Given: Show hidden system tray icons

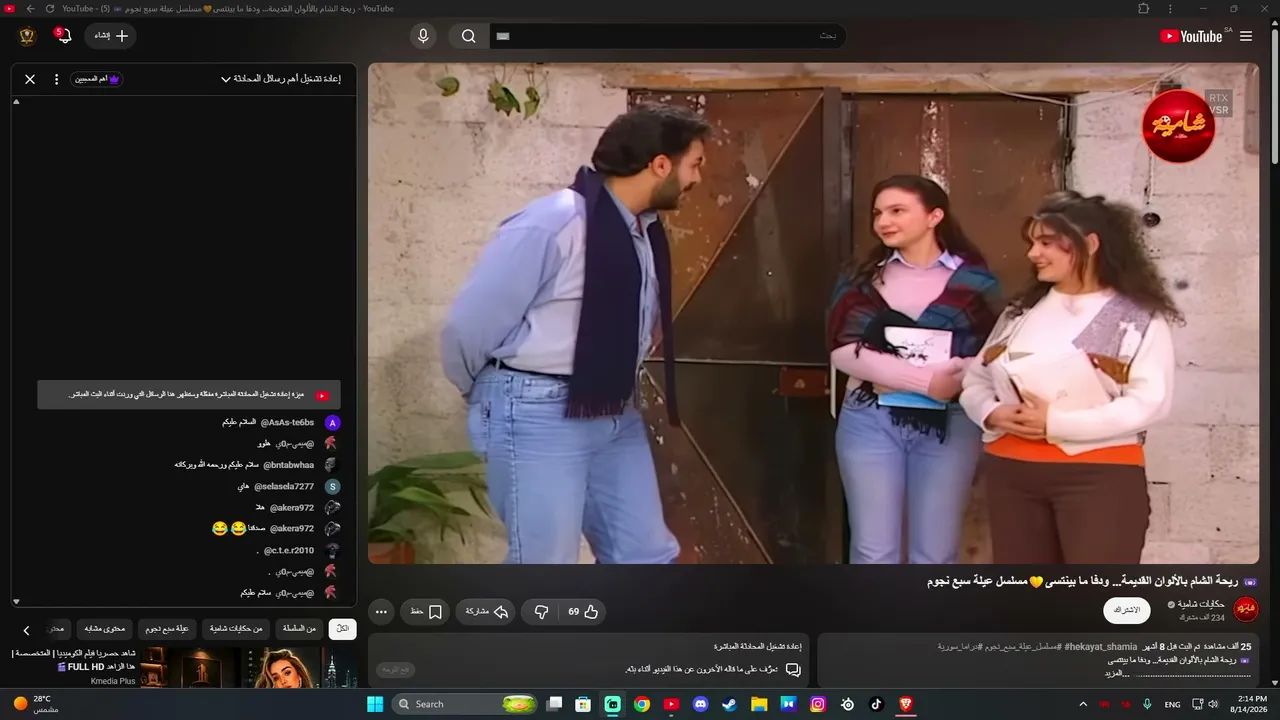Looking at the screenshot, I should click(x=1083, y=704).
